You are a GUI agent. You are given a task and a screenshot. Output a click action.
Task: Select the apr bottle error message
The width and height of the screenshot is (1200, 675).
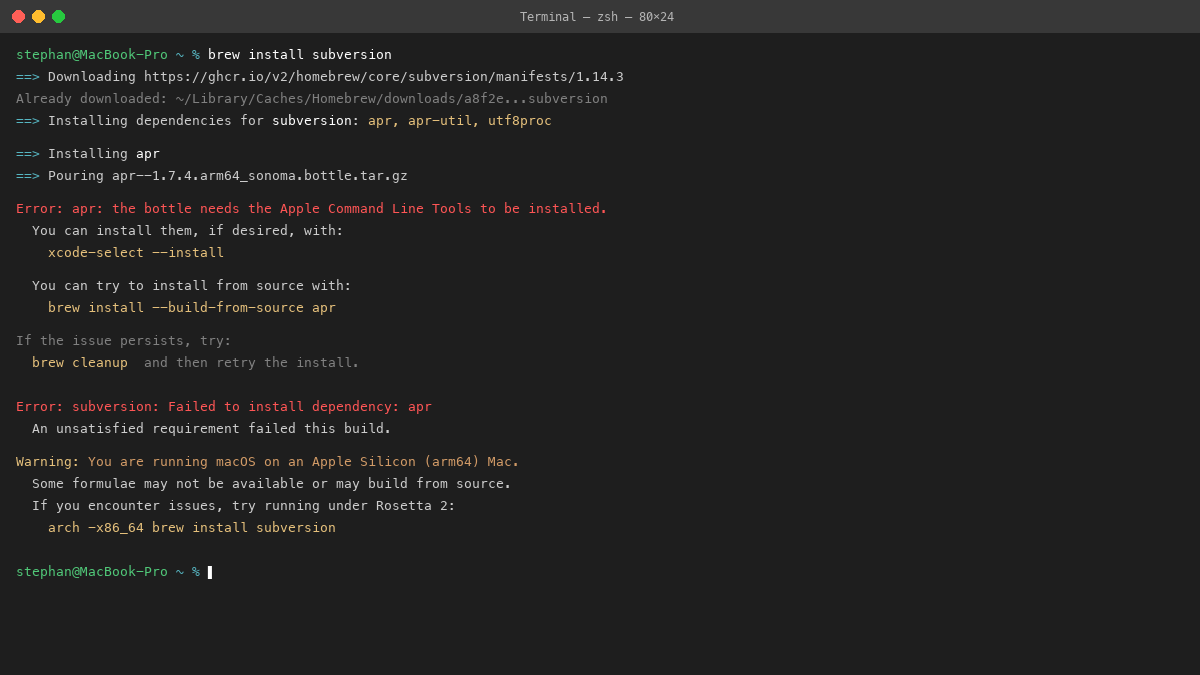[310, 208]
